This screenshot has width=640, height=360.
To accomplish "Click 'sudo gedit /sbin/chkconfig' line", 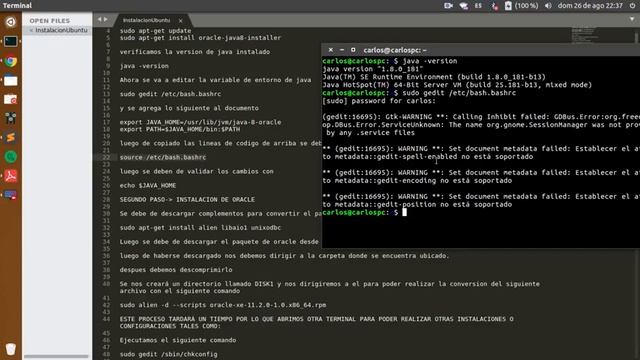I will tap(169, 354).
